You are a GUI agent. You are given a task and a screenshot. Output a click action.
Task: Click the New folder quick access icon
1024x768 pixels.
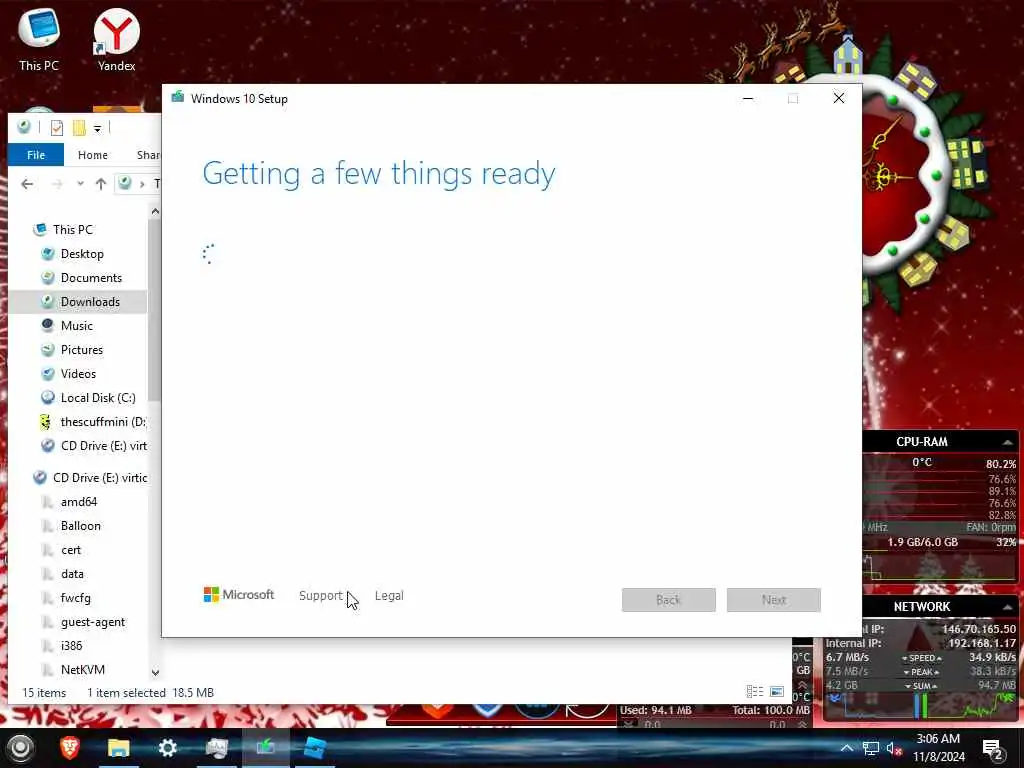[x=79, y=127]
